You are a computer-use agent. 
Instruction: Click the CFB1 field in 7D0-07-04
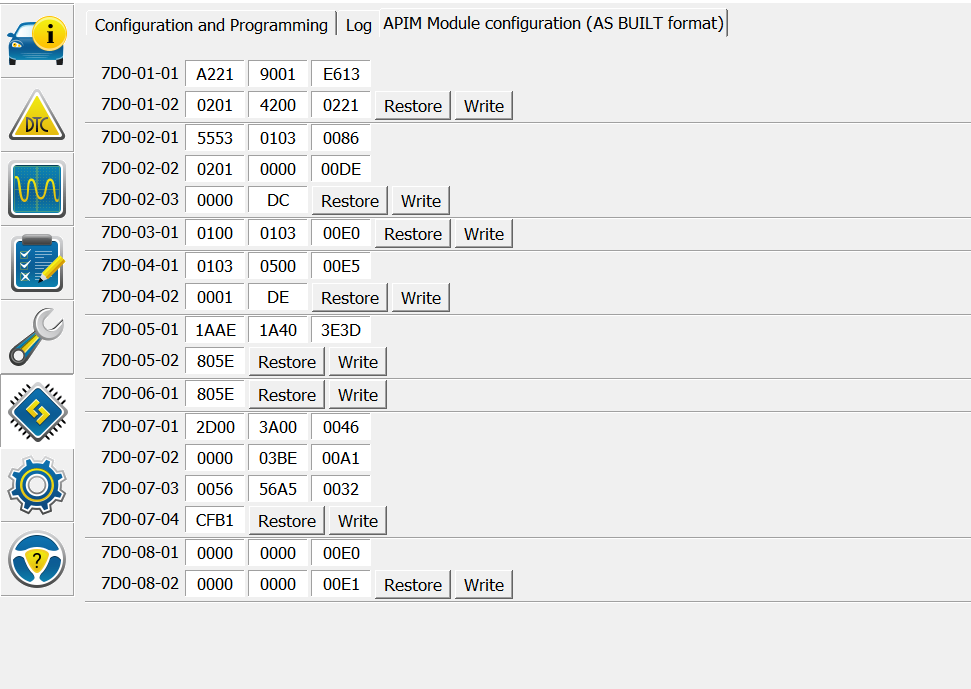click(215, 520)
